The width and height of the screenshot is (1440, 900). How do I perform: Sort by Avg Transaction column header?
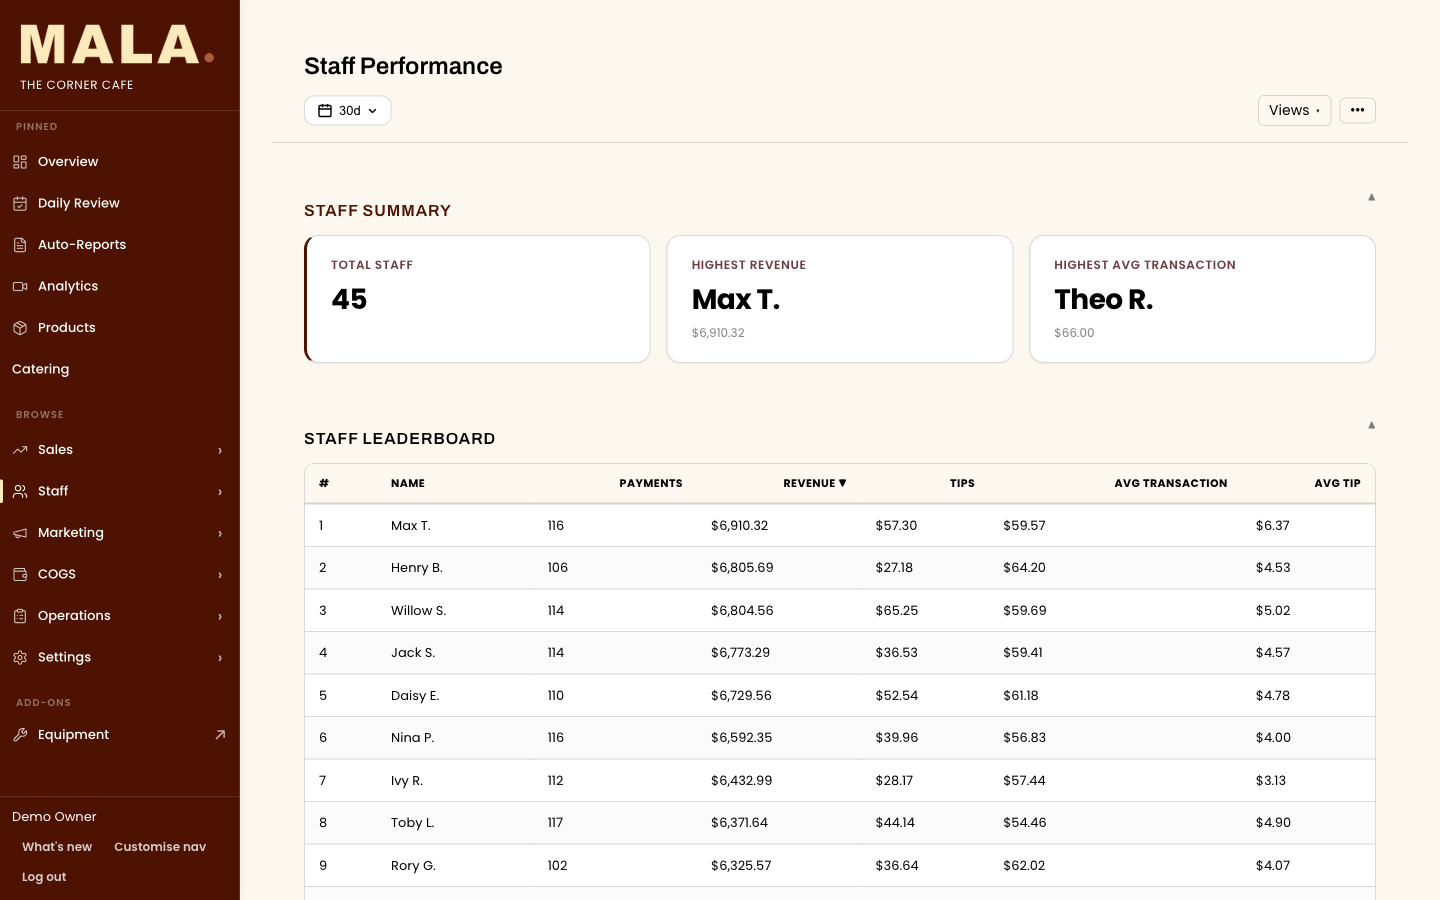[x=1171, y=483]
